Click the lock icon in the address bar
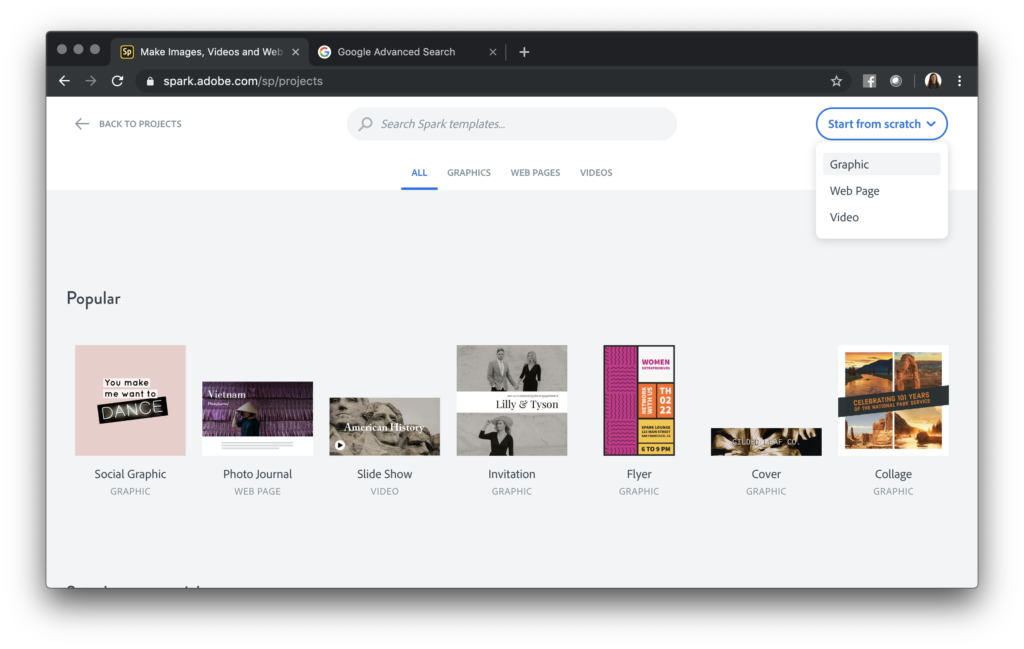The image size is (1024, 649). coord(149,81)
